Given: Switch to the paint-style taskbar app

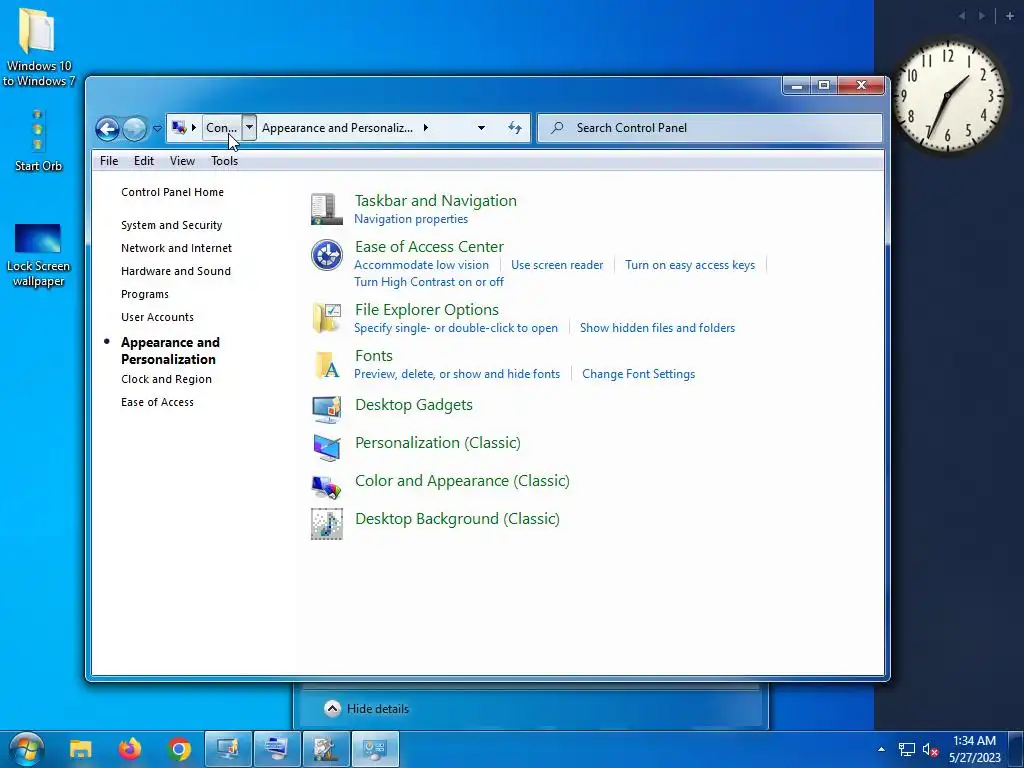Looking at the screenshot, I should pos(326,749).
